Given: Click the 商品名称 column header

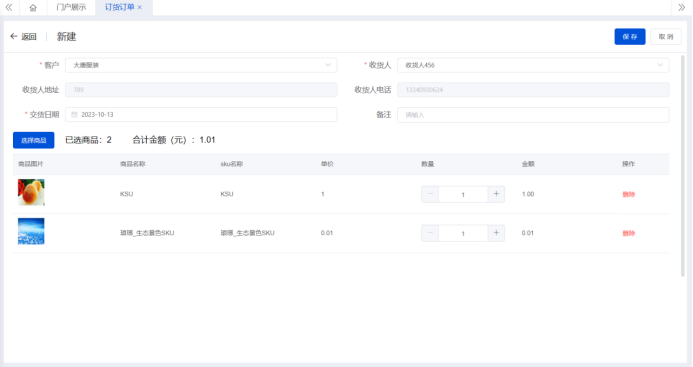Looking at the screenshot, I should point(133,164).
